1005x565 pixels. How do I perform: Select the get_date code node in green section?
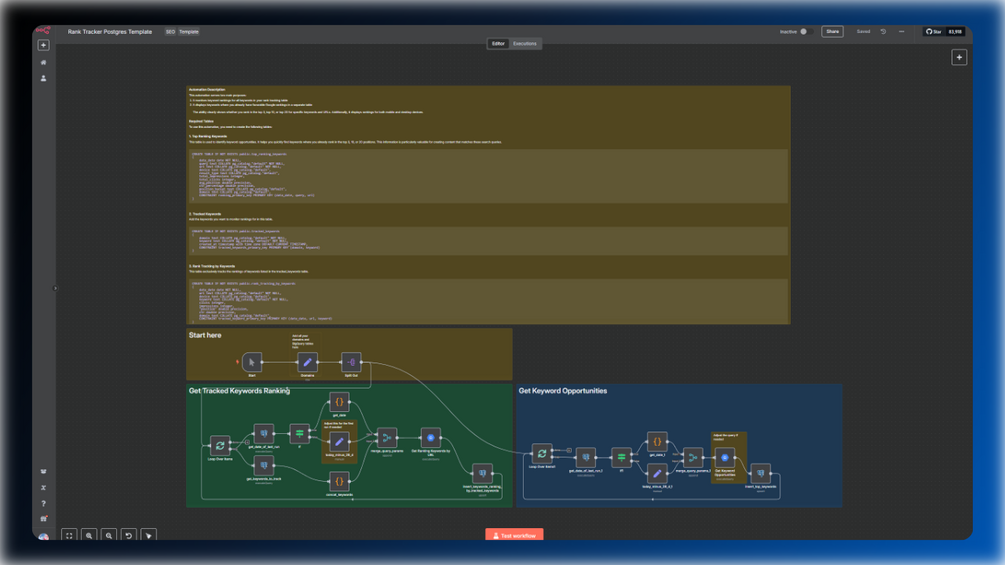[x=339, y=402]
